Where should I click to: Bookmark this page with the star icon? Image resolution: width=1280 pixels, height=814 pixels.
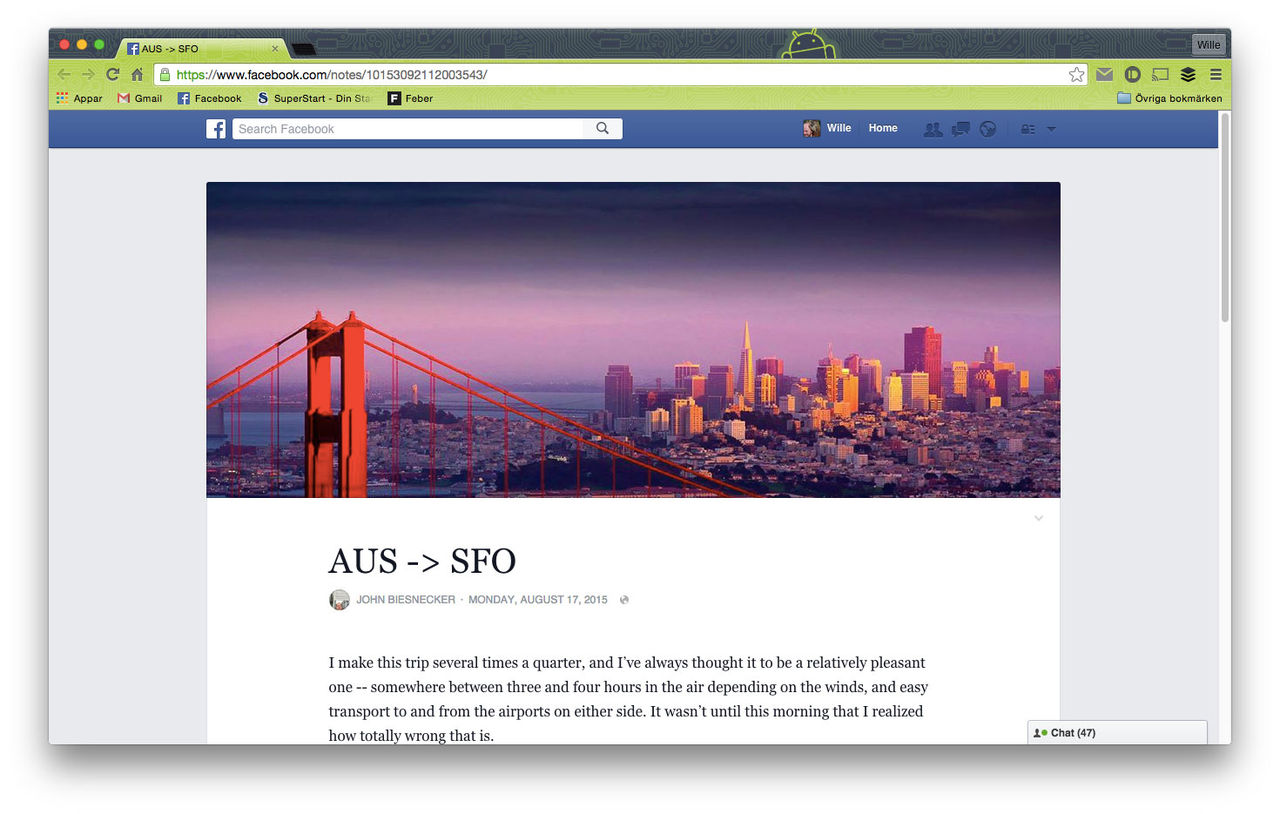(x=1076, y=75)
